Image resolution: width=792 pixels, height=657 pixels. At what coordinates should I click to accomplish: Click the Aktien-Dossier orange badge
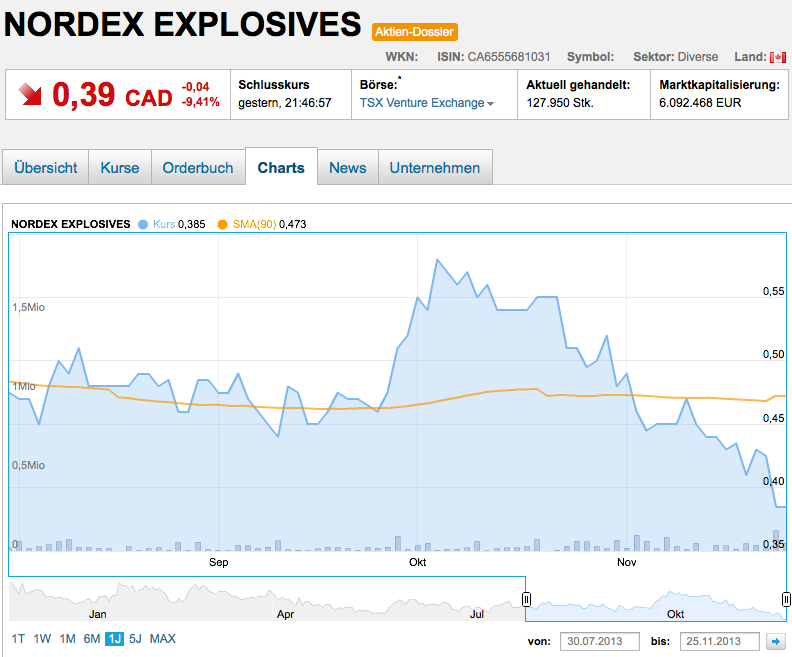415,32
